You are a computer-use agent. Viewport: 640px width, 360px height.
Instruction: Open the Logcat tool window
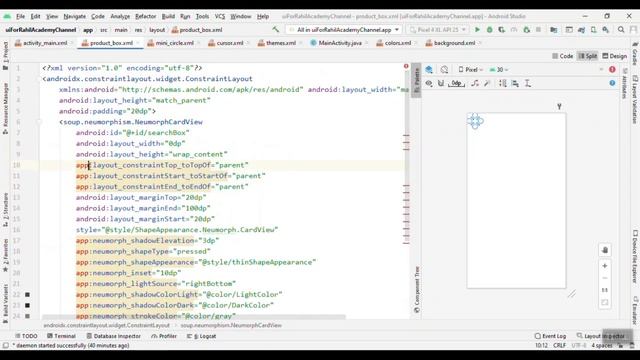coord(202,336)
